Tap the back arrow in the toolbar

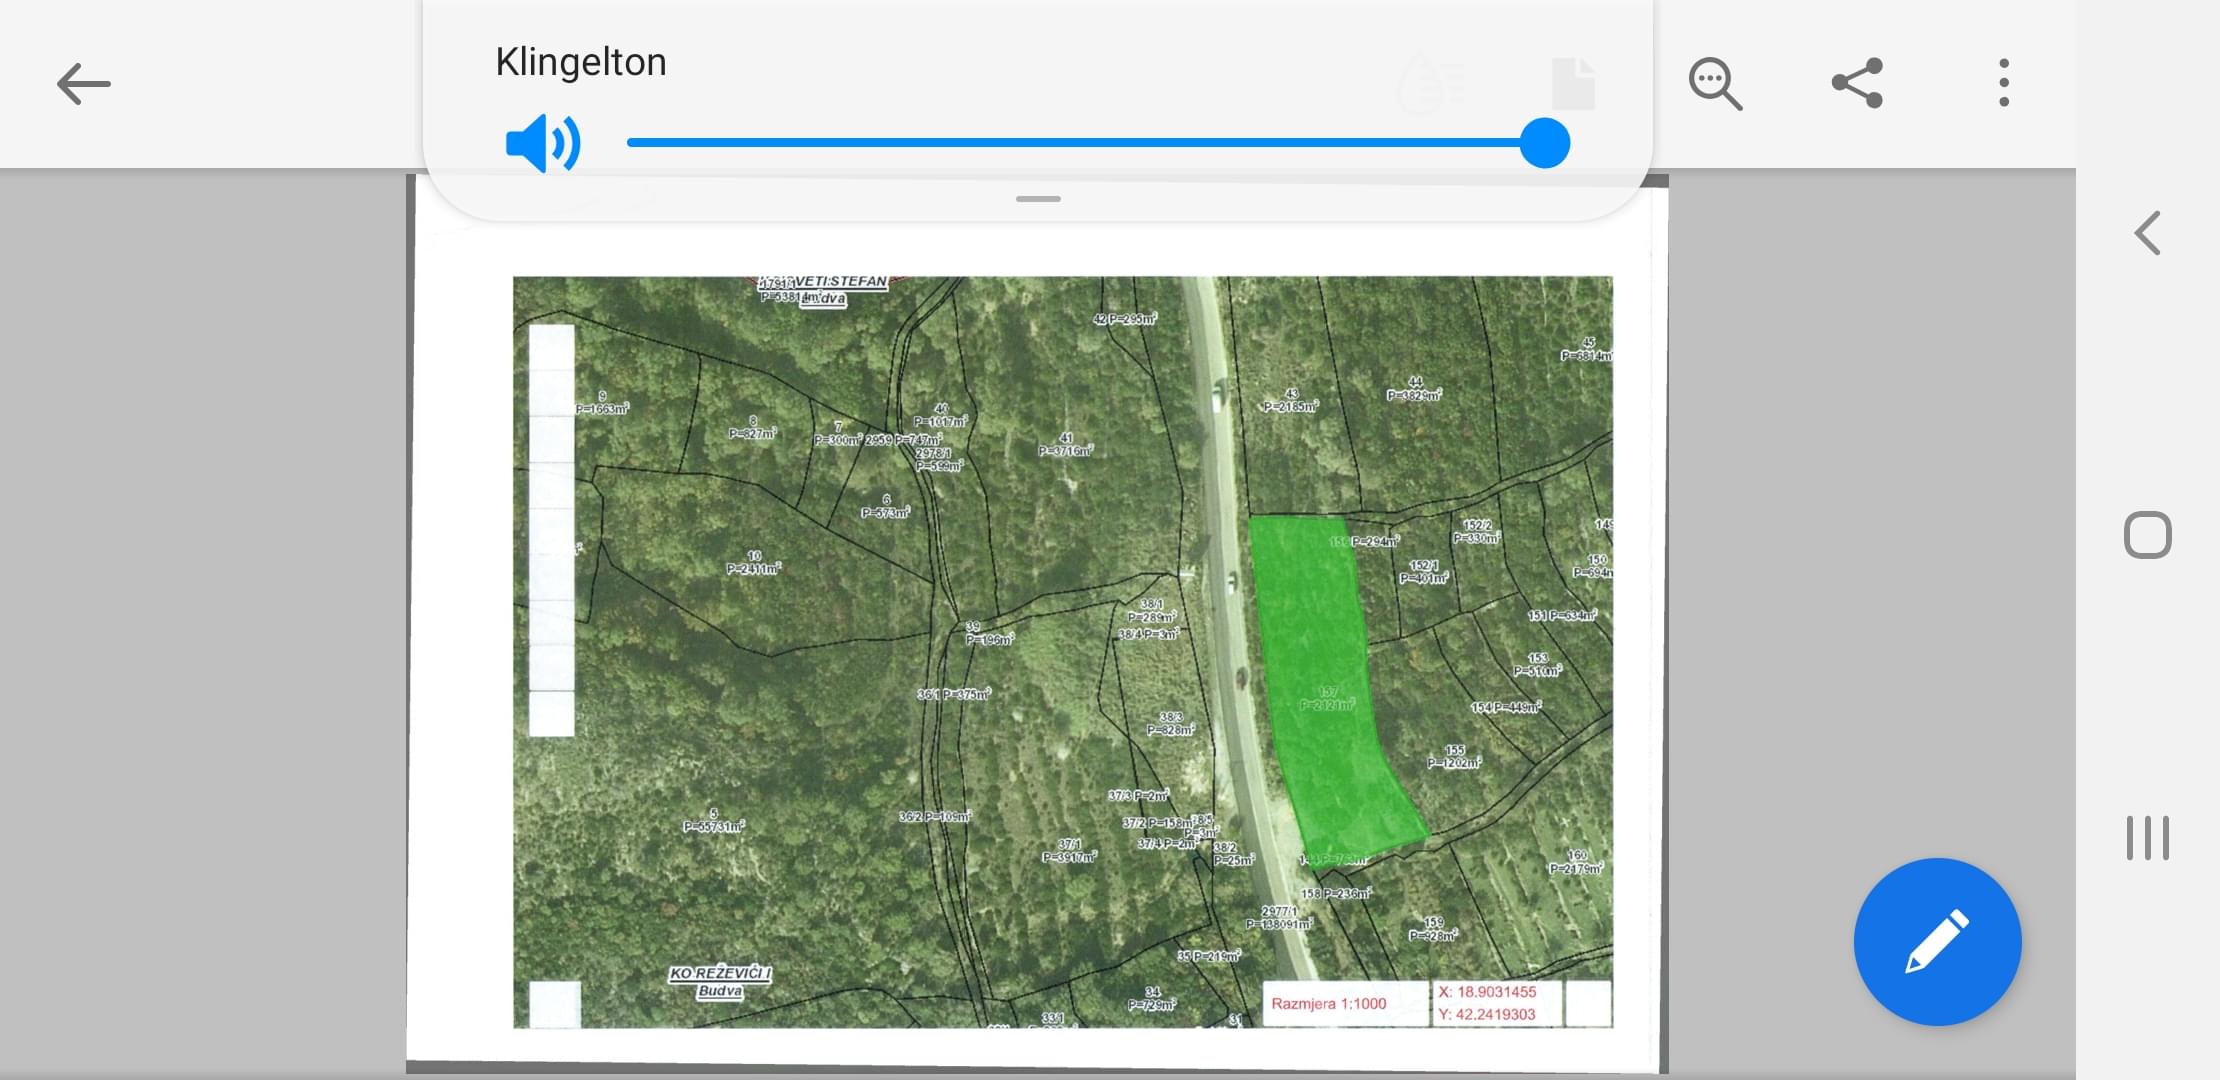point(83,84)
